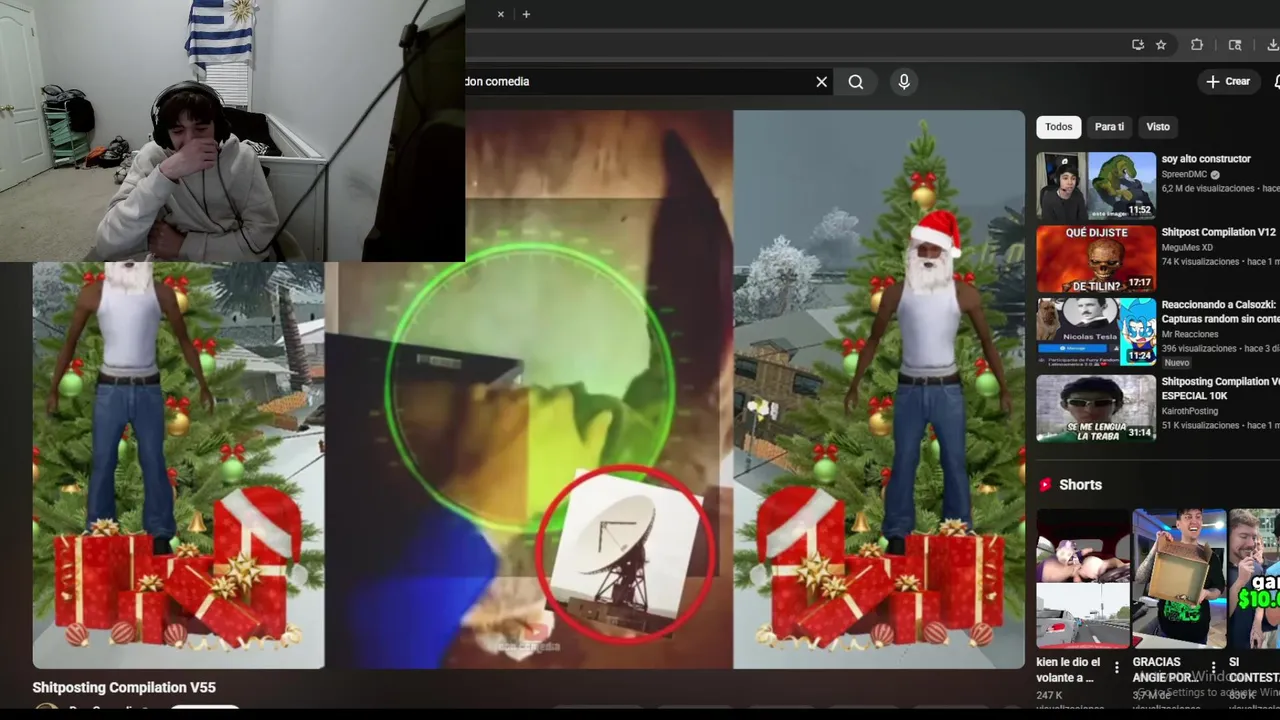Click the 31:14 duration badge
1280x720 pixels.
pyautogui.click(x=1140, y=432)
